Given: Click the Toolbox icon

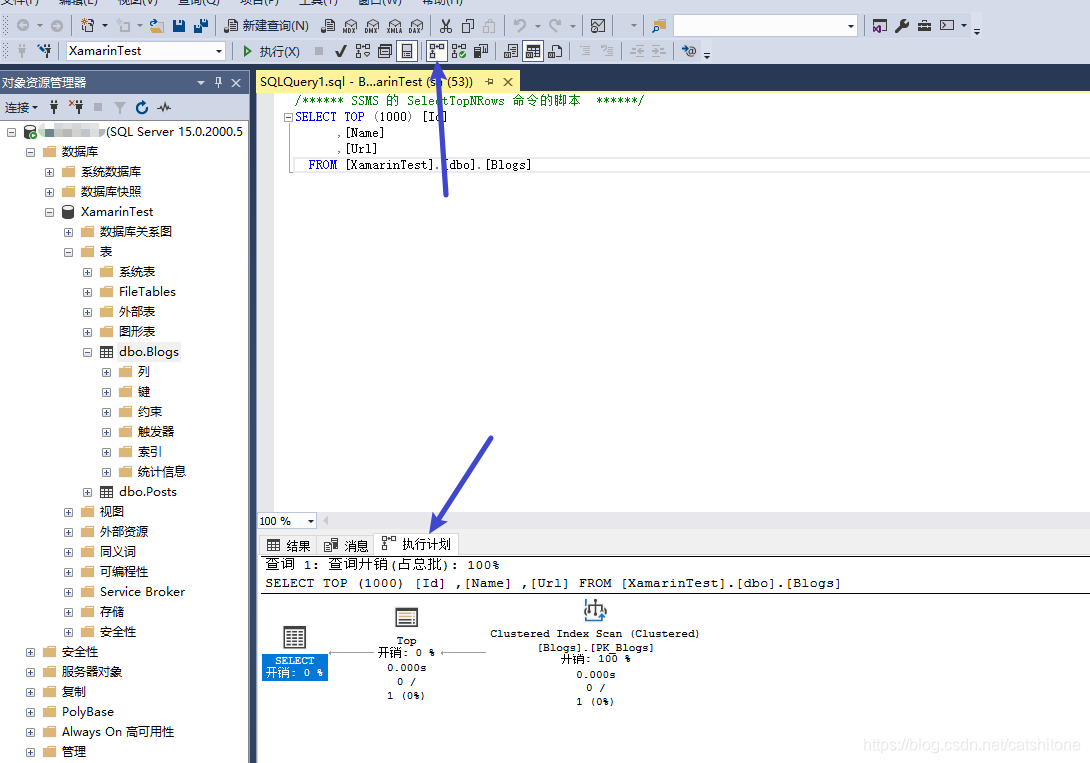Looking at the screenshot, I should coord(924,26).
